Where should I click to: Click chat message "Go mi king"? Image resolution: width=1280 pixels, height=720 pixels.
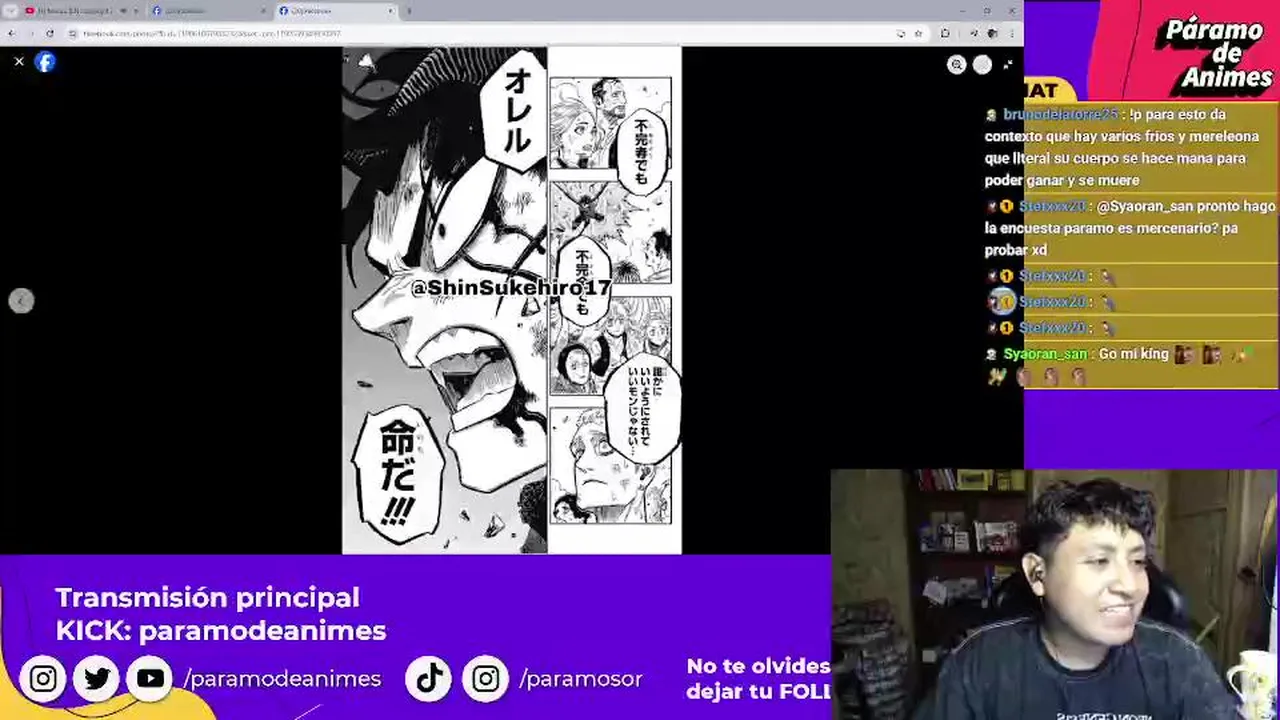pos(1134,354)
